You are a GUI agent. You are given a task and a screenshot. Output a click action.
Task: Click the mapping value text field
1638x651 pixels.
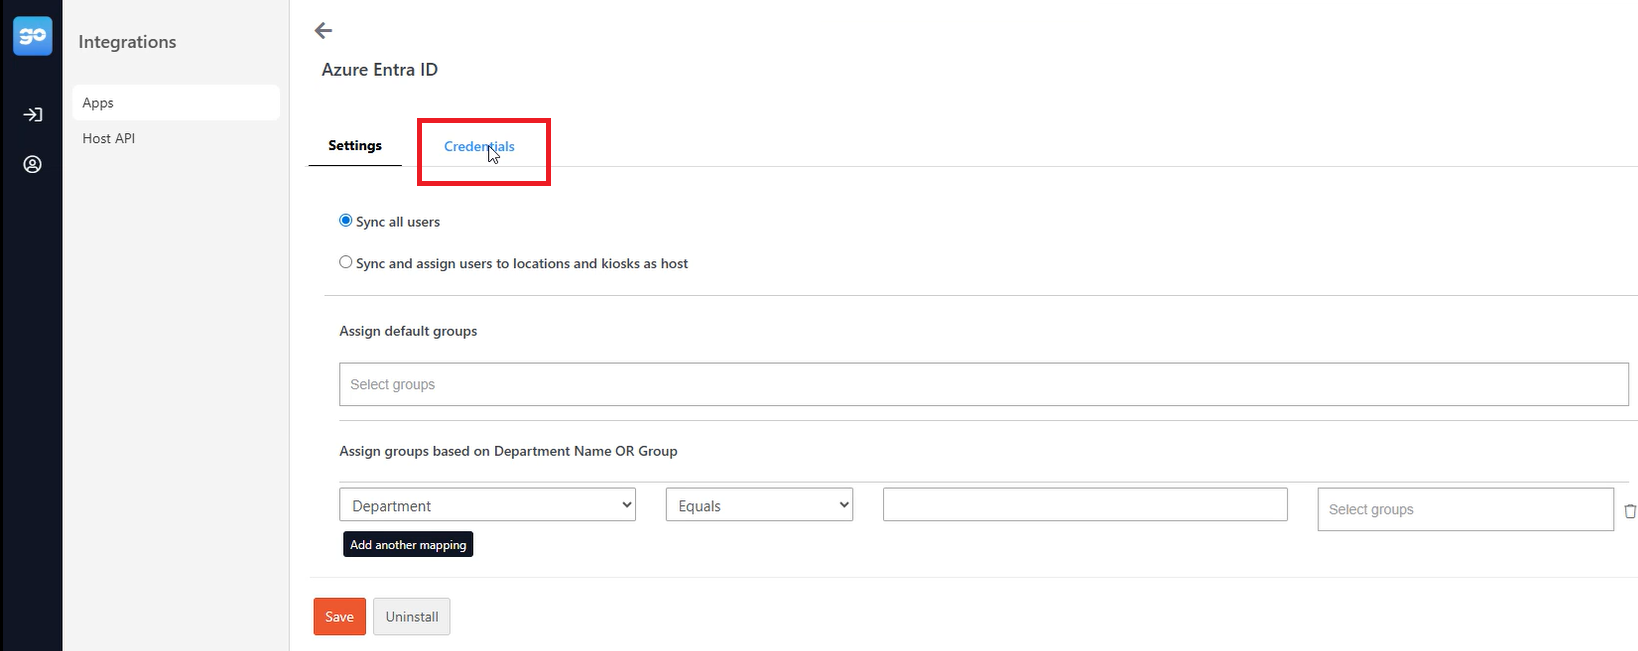1085,504
